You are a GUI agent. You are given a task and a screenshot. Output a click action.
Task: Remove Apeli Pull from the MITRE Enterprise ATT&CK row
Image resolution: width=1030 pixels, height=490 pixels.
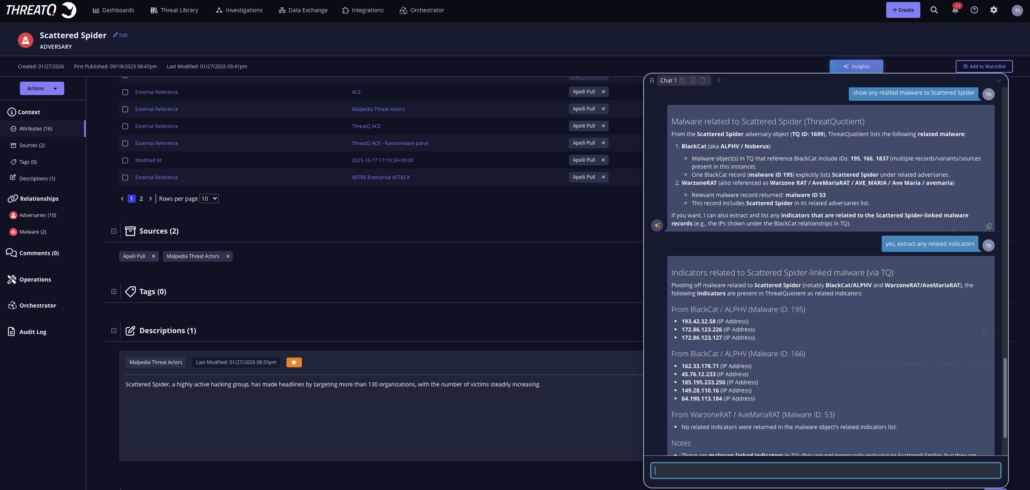point(603,177)
